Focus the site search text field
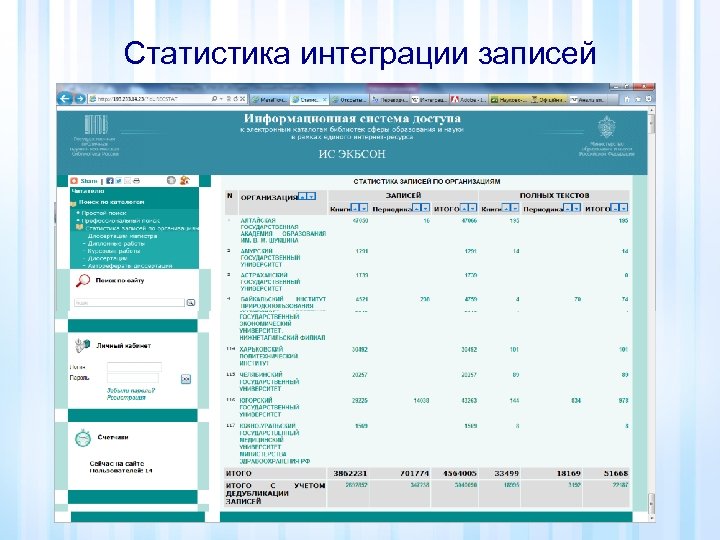 click(x=129, y=303)
